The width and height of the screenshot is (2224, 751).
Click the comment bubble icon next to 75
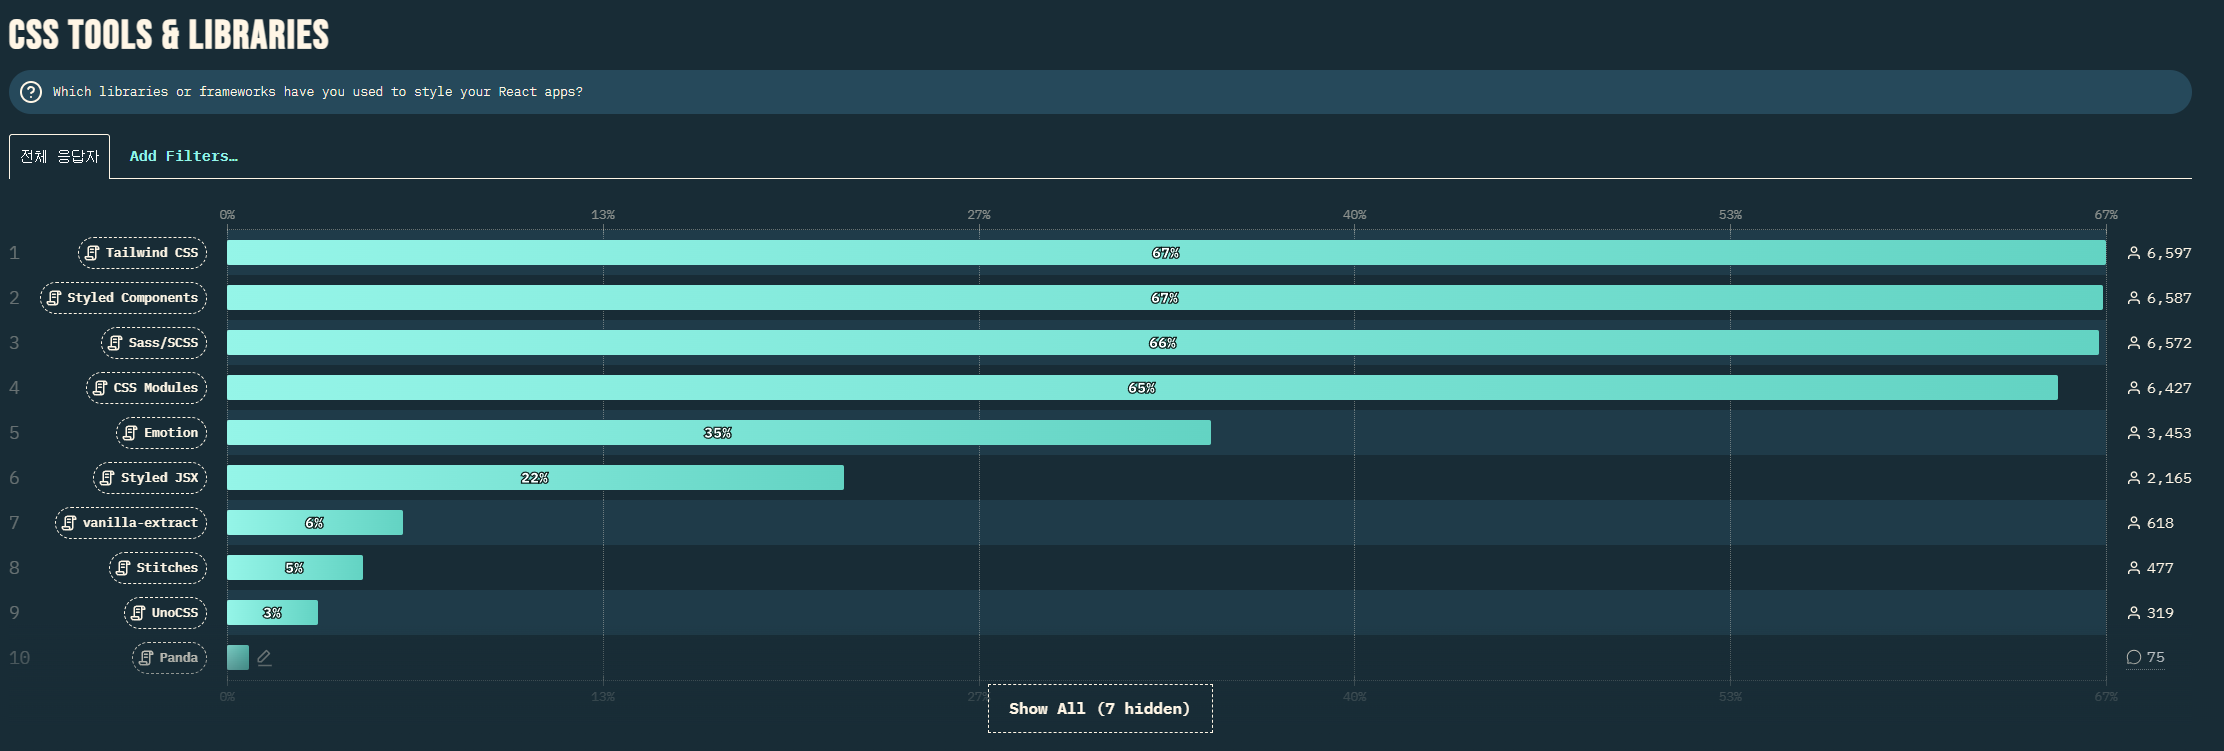(x=2133, y=658)
